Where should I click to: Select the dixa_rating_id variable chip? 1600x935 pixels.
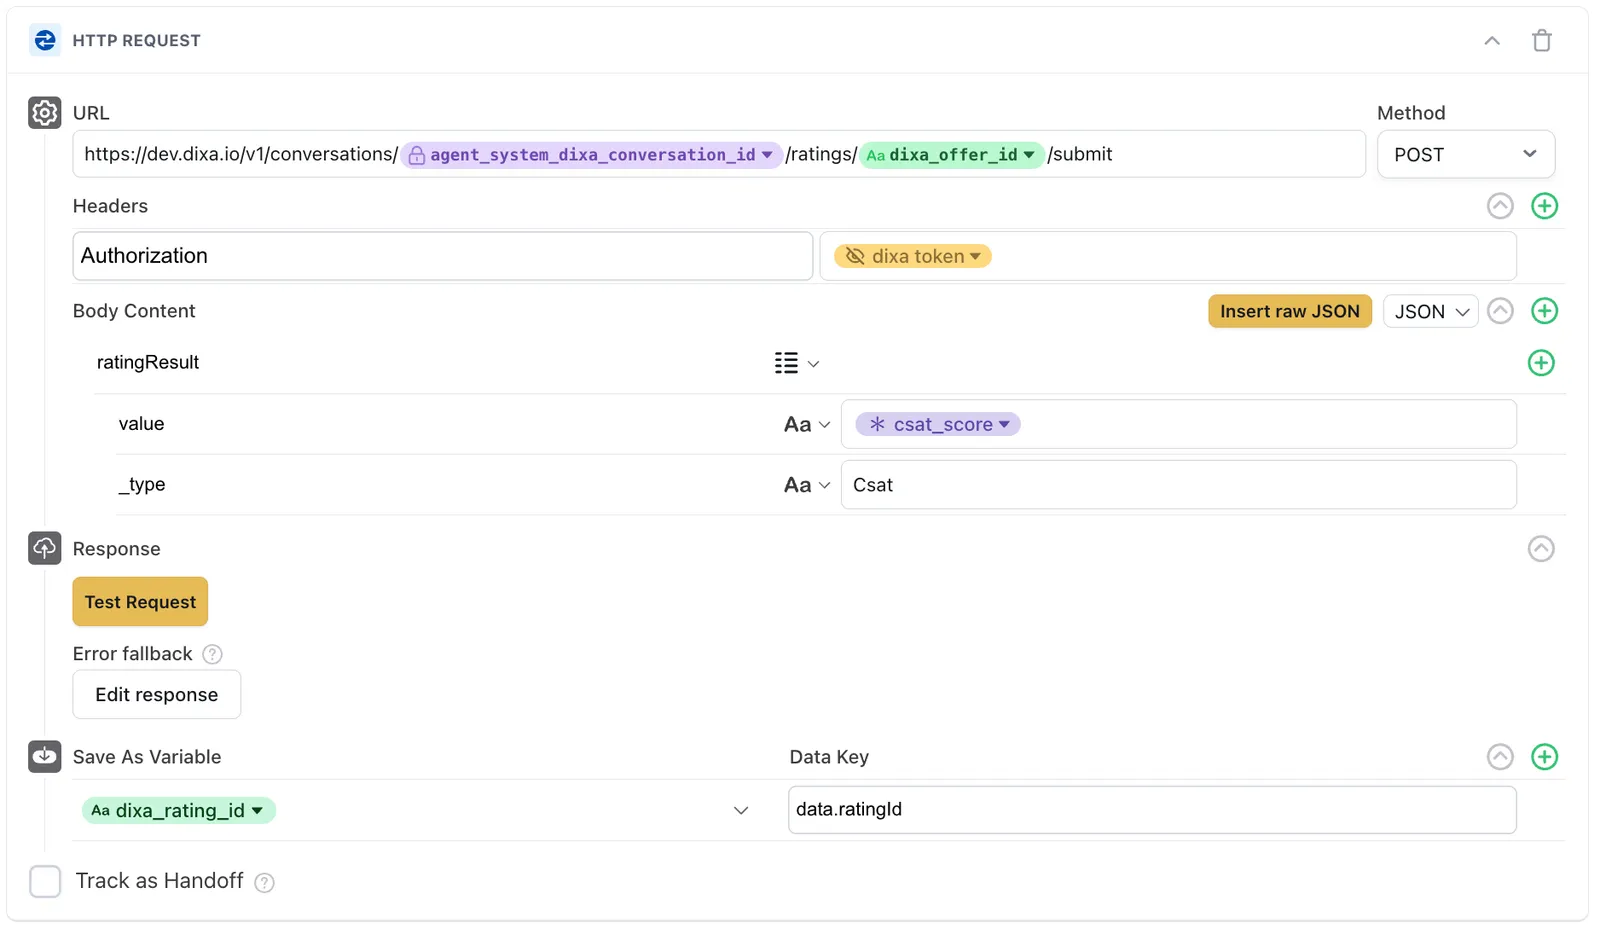tap(179, 810)
